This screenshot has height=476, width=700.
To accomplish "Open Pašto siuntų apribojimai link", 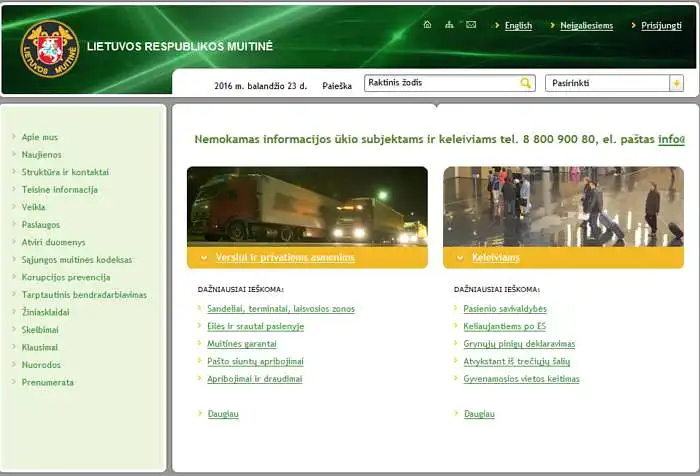I will 255,361.
